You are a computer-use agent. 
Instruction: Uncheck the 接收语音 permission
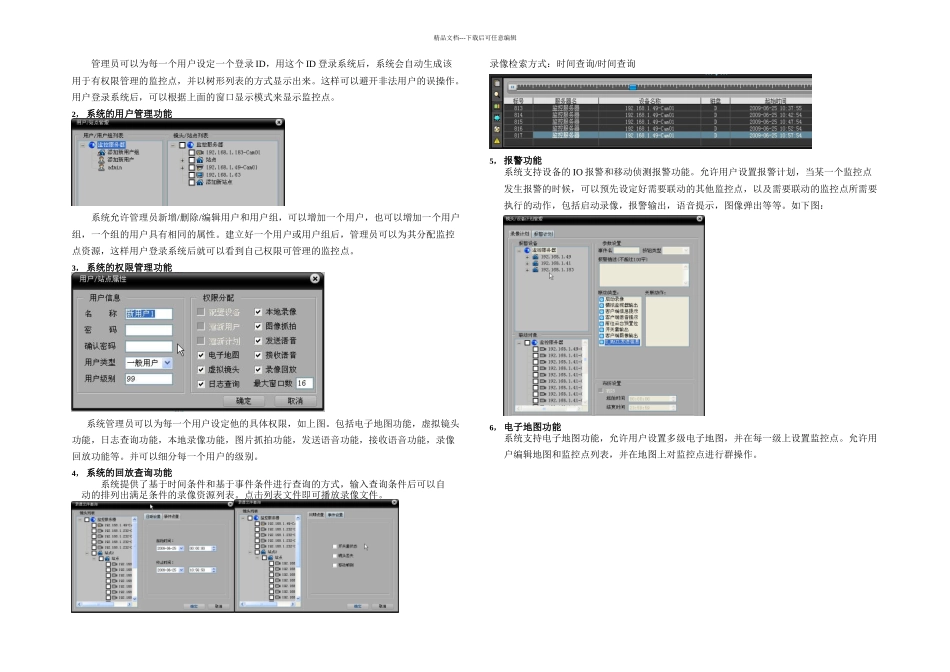point(258,355)
